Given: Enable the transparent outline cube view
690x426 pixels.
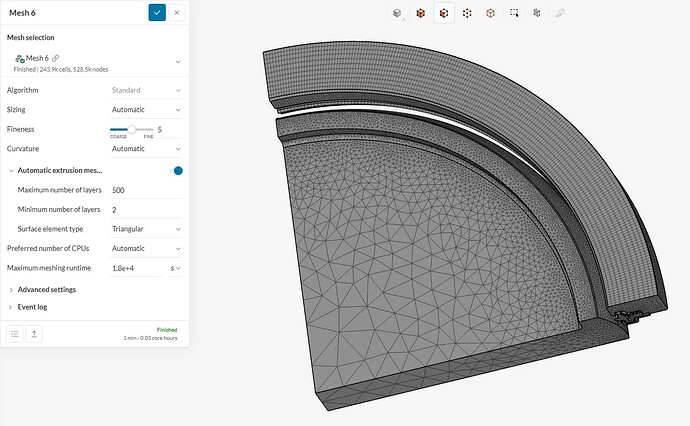Looking at the screenshot, I should [x=490, y=13].
